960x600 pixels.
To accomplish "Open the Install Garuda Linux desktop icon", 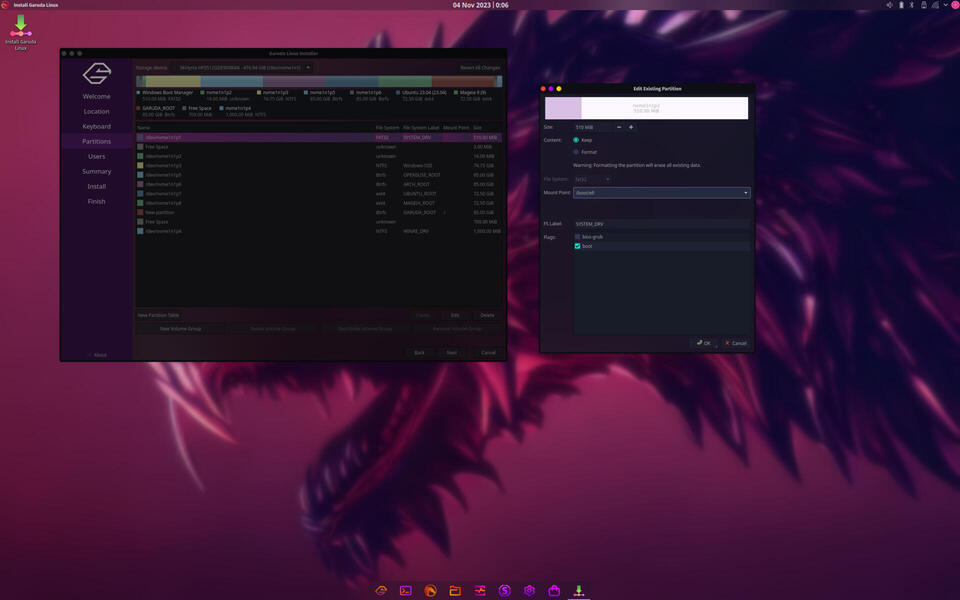I will [21, 32].
